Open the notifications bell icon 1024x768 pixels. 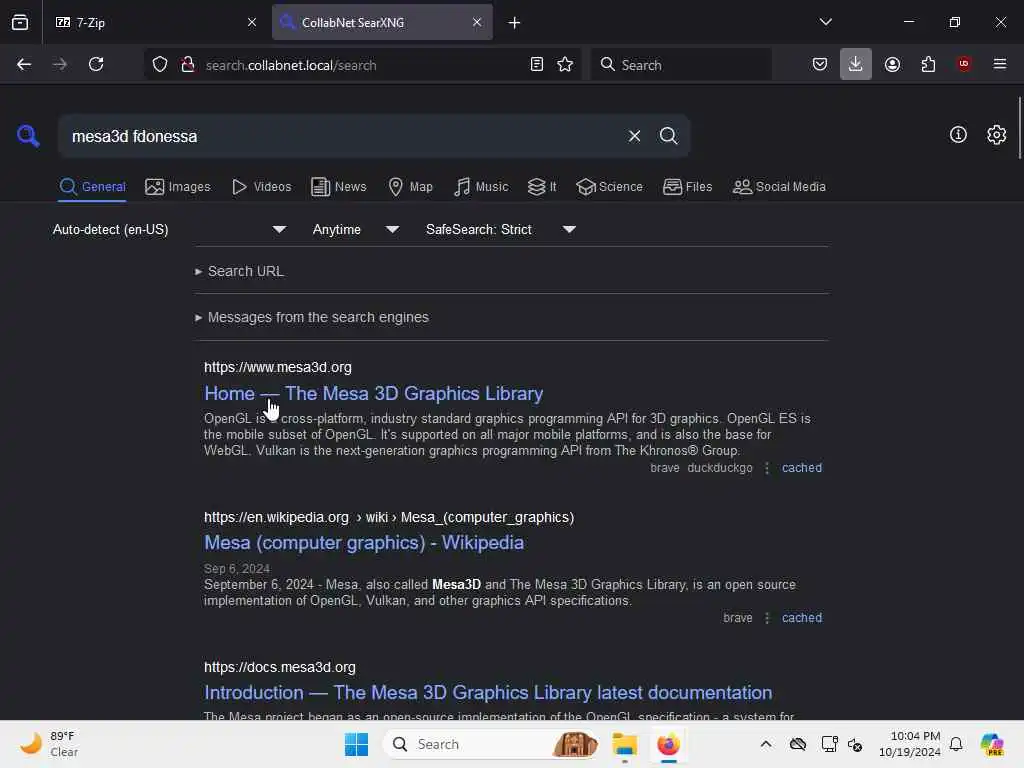[956, 744]
